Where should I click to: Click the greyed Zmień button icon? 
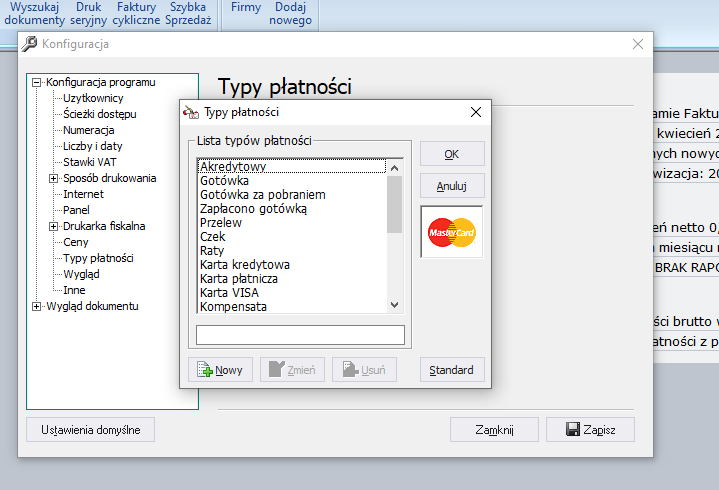(277, 369)
